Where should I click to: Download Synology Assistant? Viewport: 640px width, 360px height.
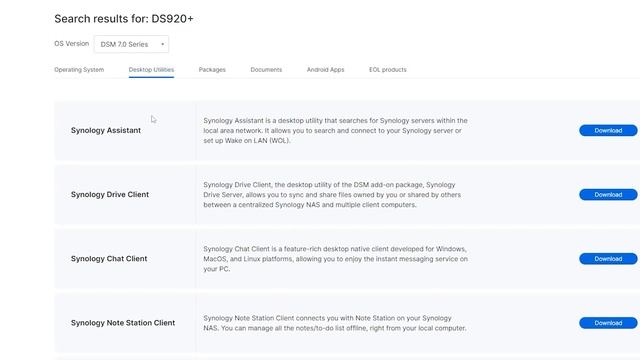pos(608,131)
